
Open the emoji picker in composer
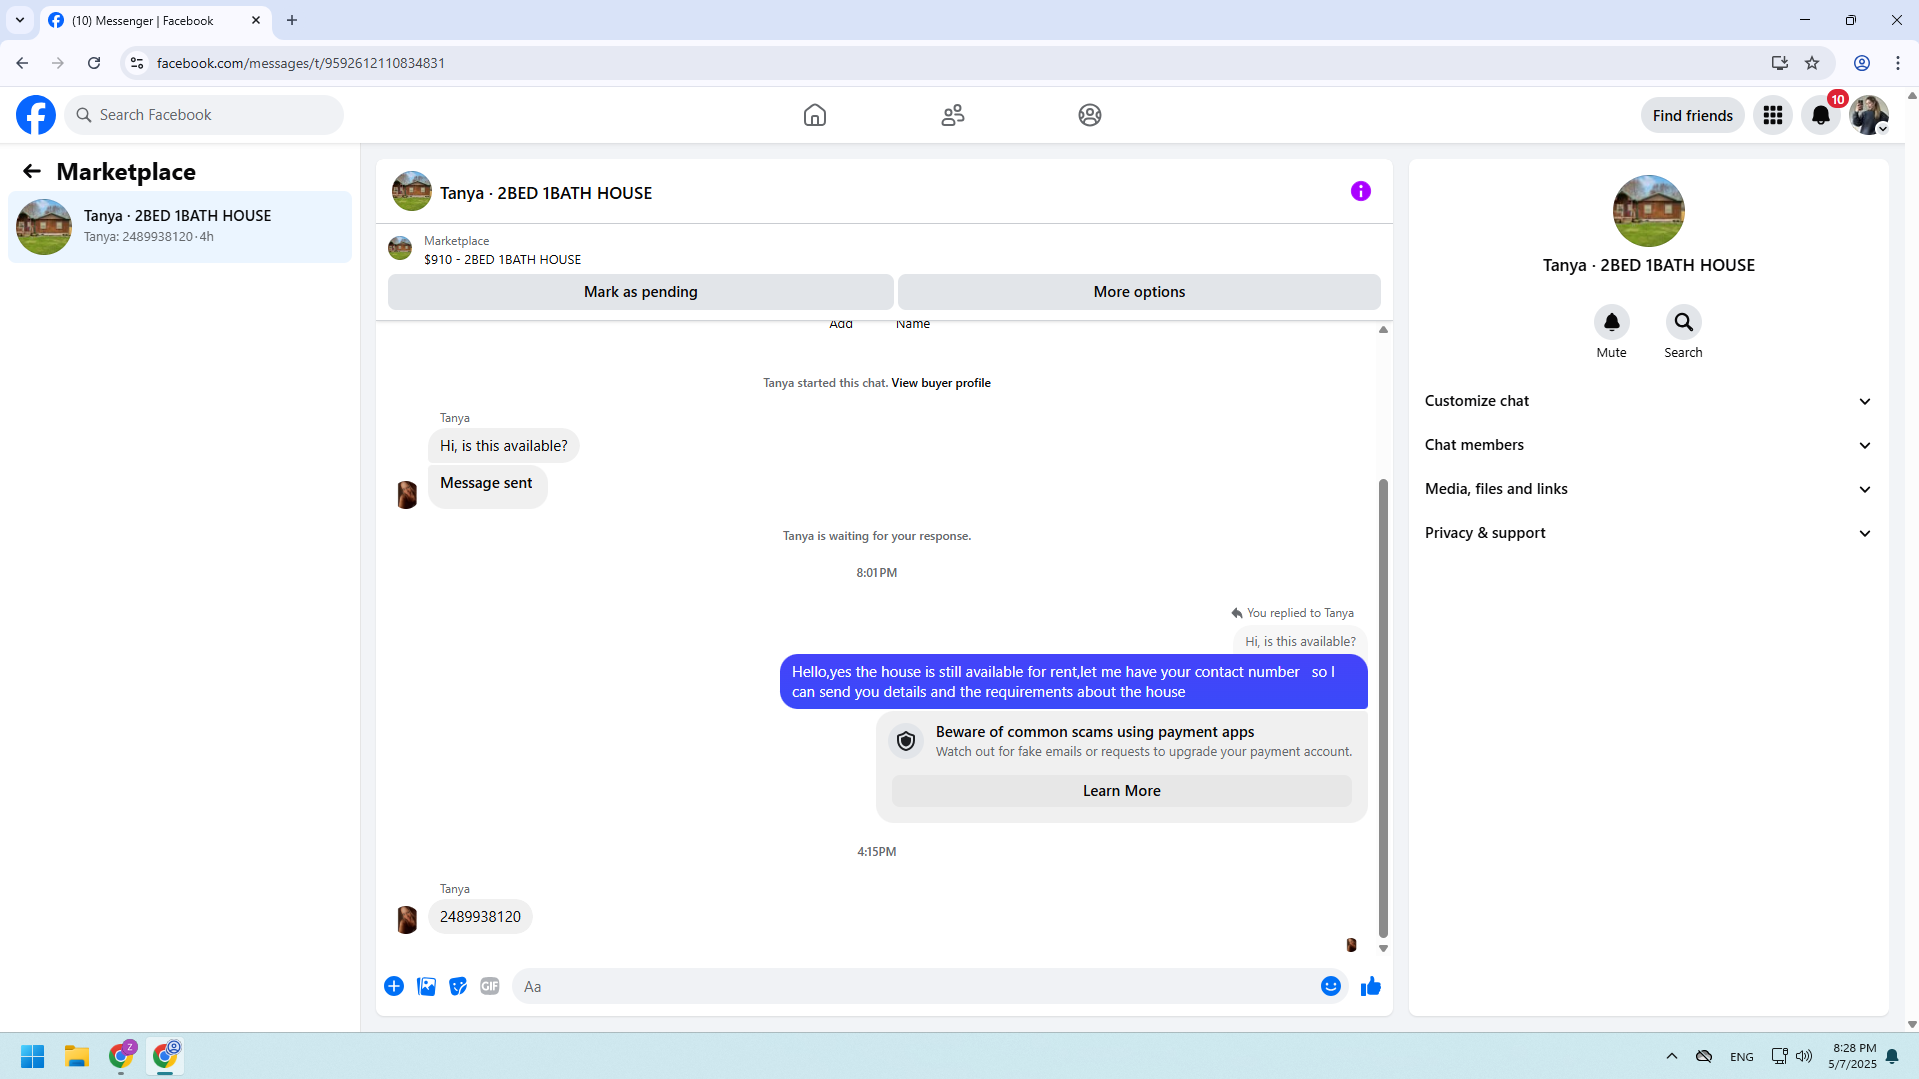pos(1331,986)
